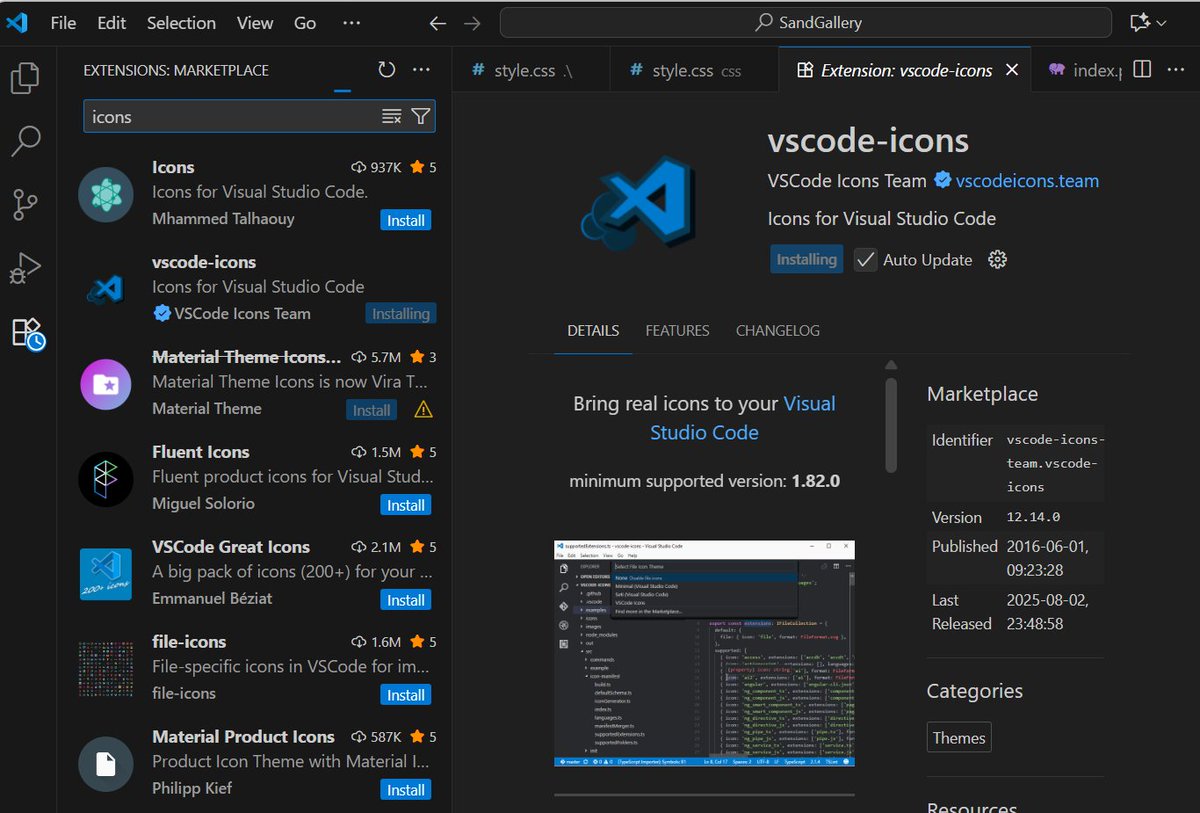Screen dimensions: 1200x813
Task: Open the Explorer view in activity bar
Action: [26, 78]
